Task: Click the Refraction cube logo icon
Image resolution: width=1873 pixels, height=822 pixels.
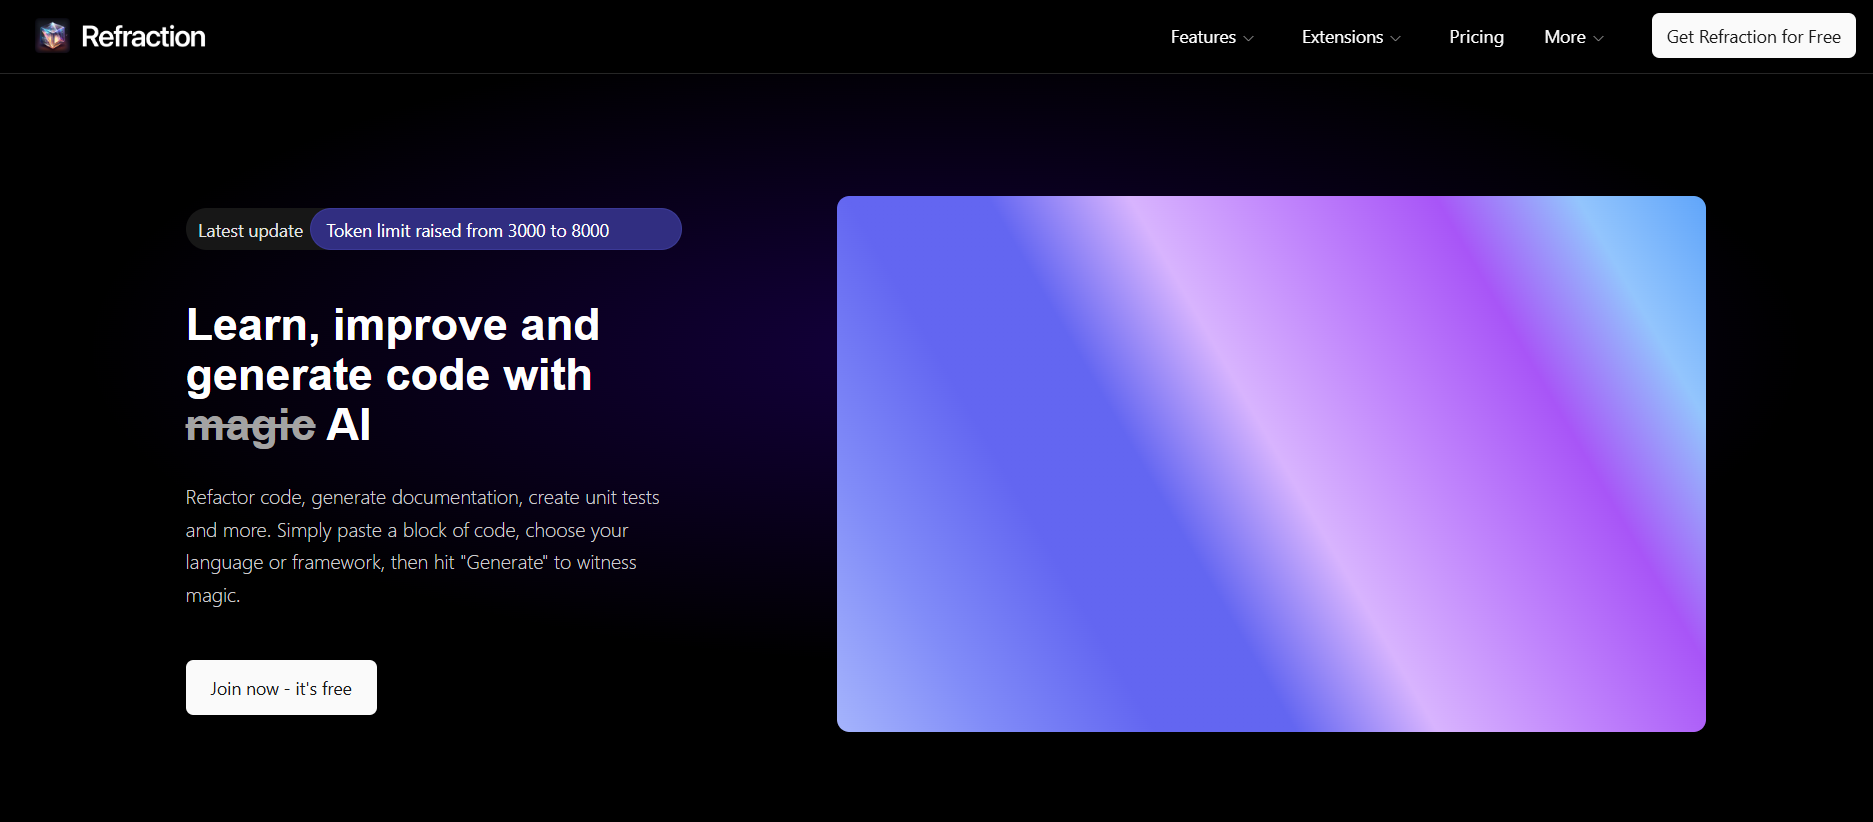Action: click(x=53, y=36)
